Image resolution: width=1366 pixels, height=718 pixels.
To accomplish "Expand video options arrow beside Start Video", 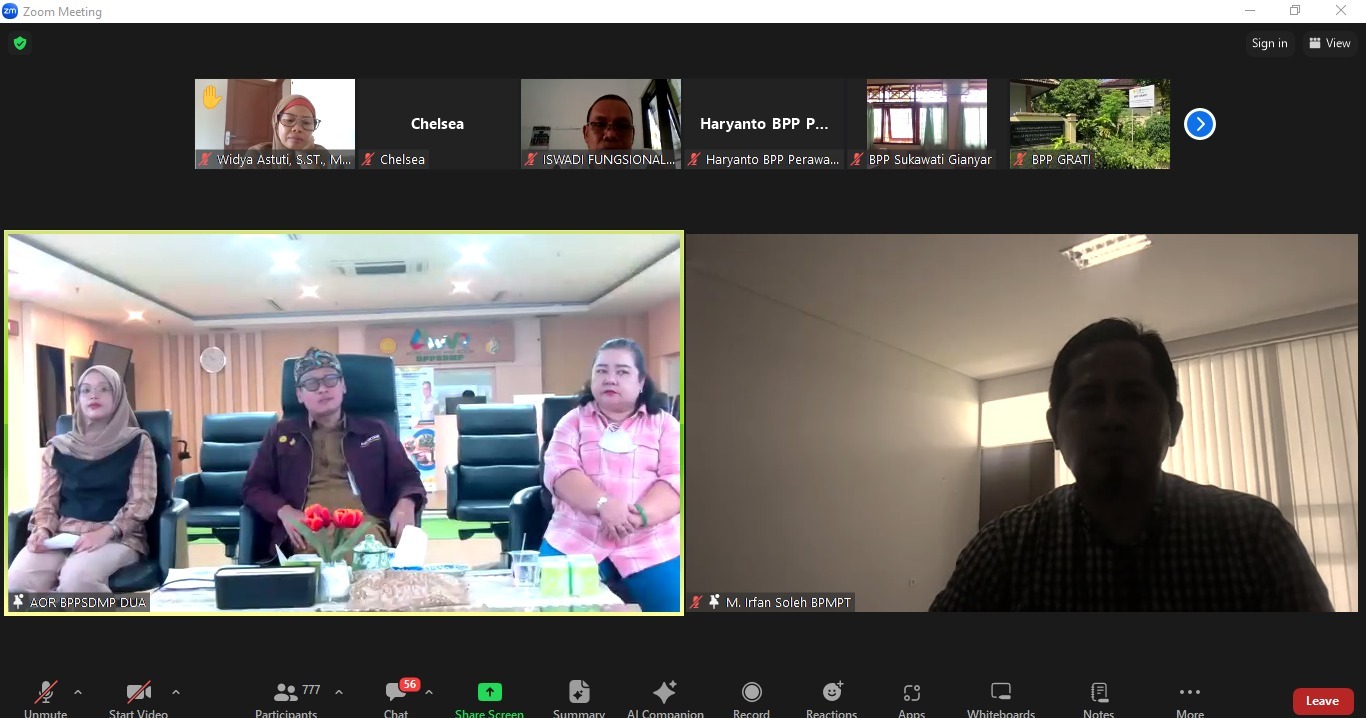I will [176, 692].
